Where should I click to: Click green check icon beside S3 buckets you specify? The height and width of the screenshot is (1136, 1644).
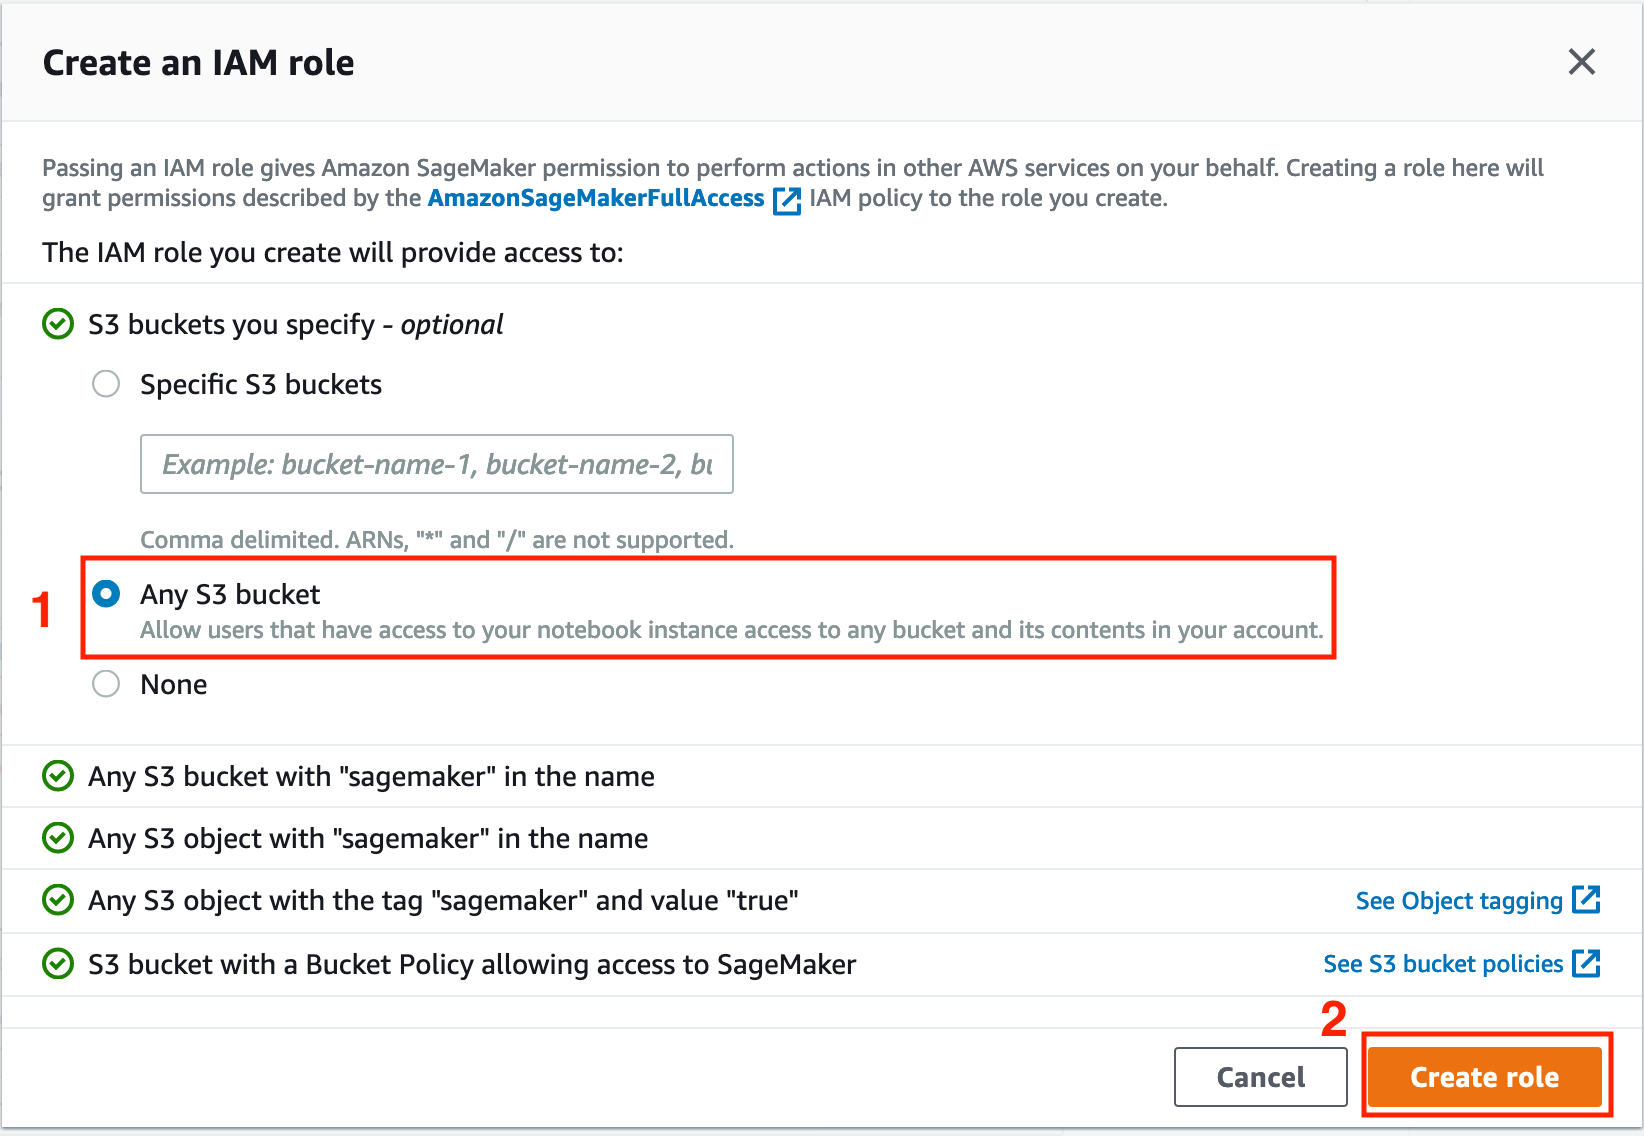tap(58, 324)
